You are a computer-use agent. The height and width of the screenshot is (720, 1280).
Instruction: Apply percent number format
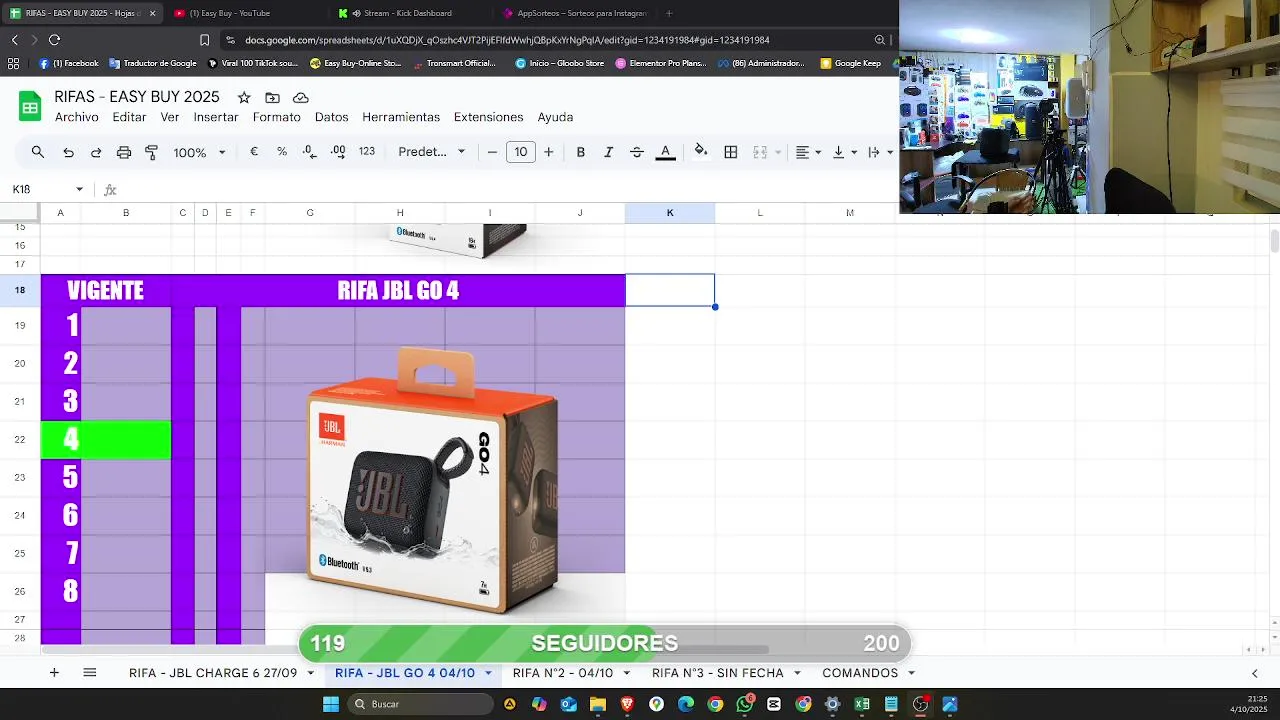coord(282,152)
